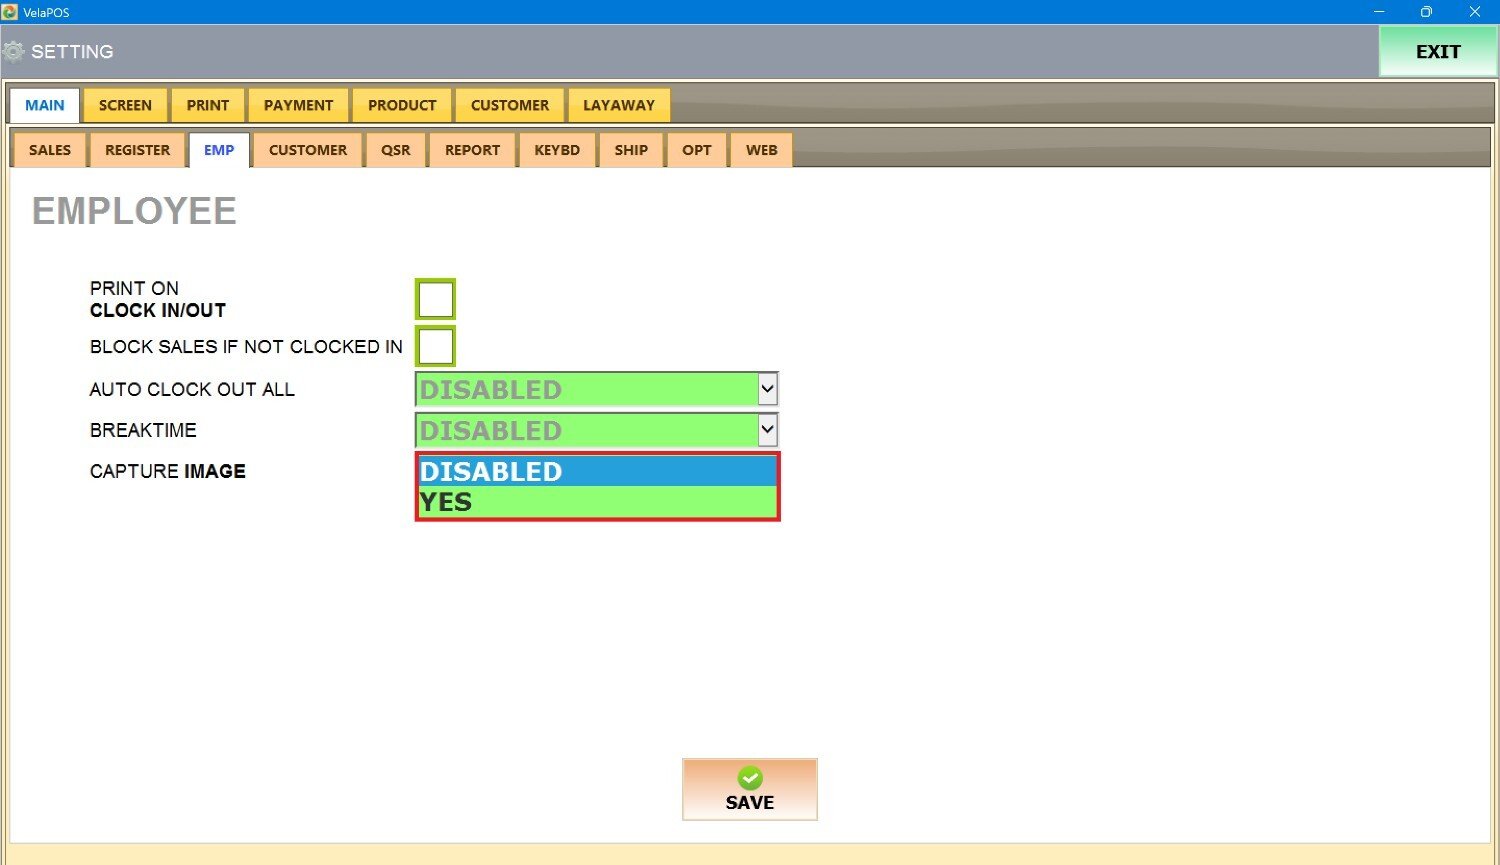Viewport: 1500px width, 865px height.
Task: Check Block Sales If Not Clocked In
Action: click(435, 346)
